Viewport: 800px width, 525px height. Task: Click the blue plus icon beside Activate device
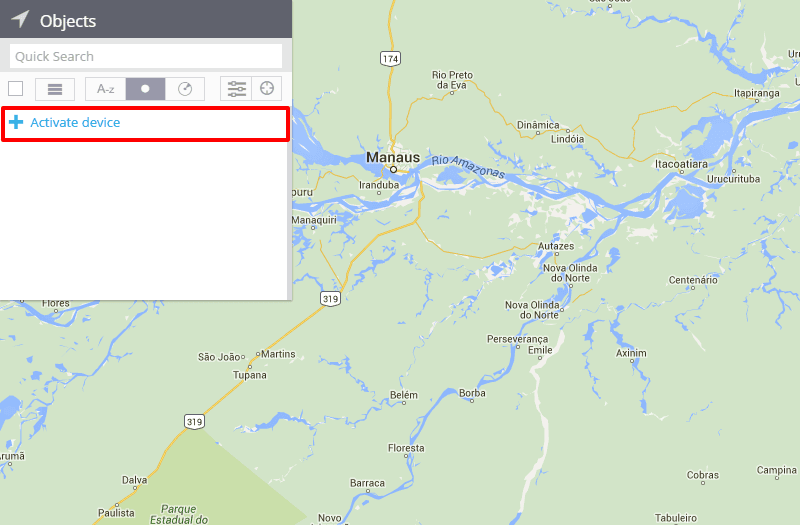point(16,122)
